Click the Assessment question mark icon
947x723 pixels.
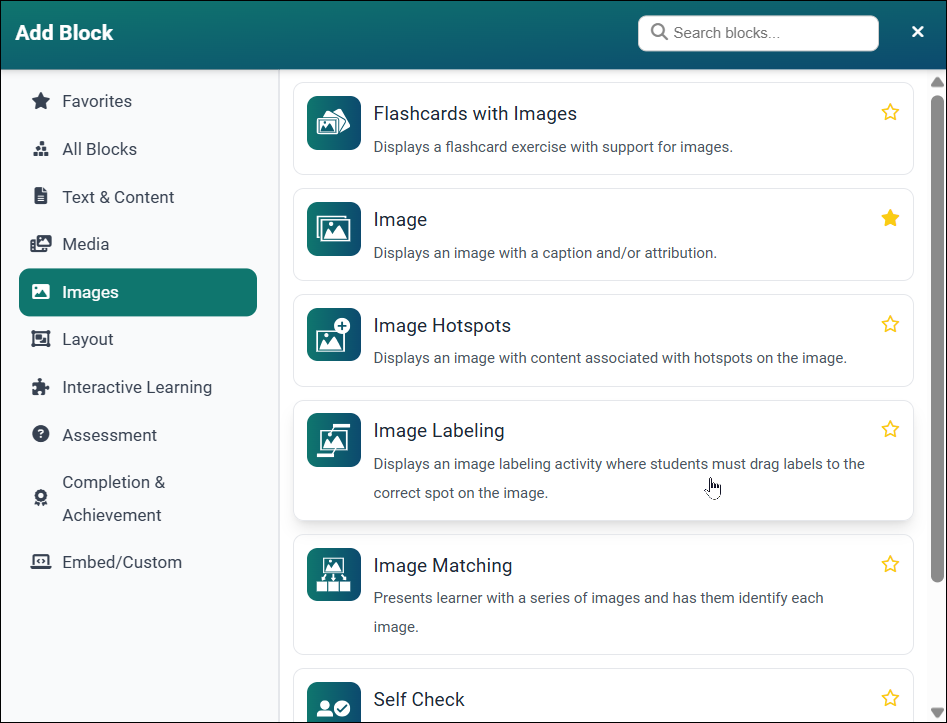pos(40,435)
